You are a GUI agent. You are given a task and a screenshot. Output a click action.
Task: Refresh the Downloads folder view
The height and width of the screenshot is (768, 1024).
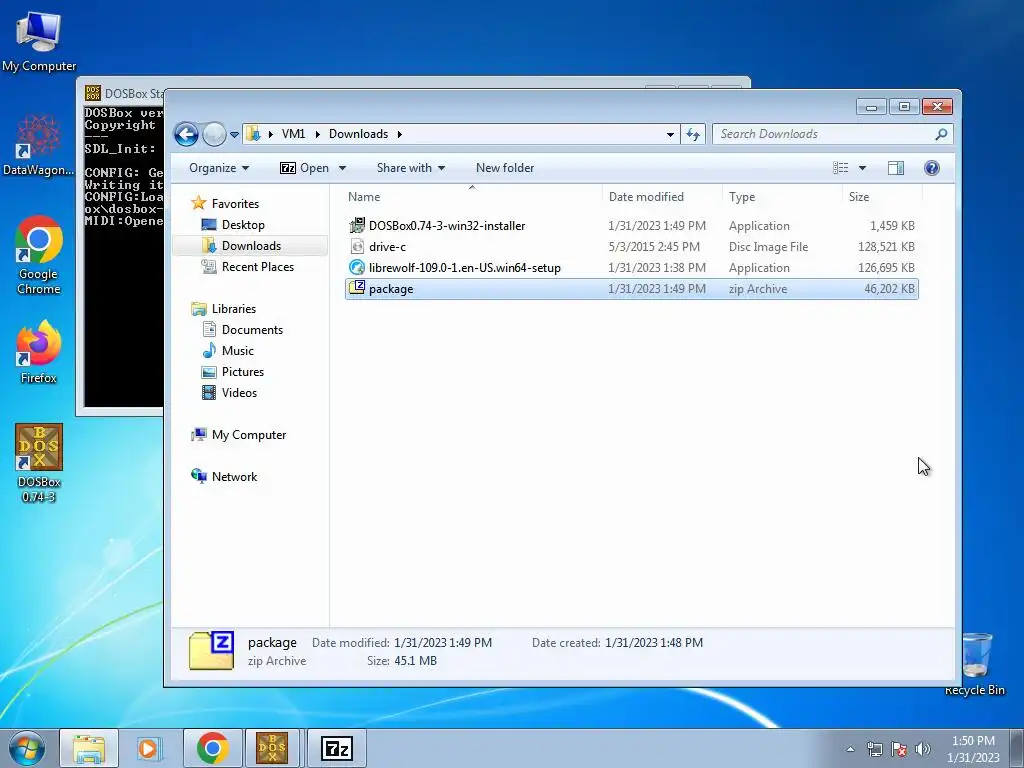pyautogui.click(x=693, y=135)
